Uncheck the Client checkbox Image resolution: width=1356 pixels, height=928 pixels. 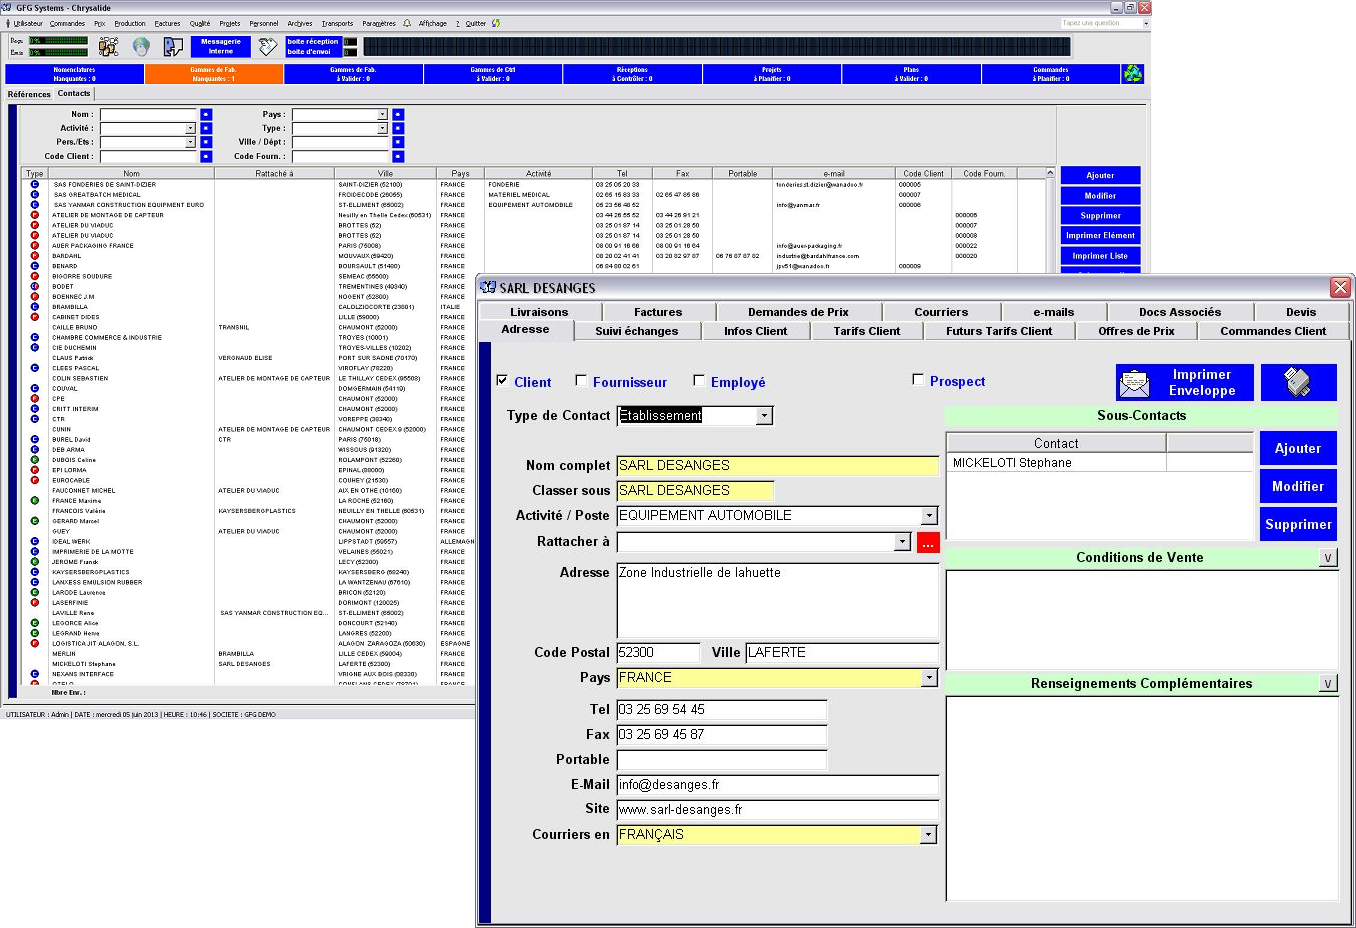tap(502, 381)
